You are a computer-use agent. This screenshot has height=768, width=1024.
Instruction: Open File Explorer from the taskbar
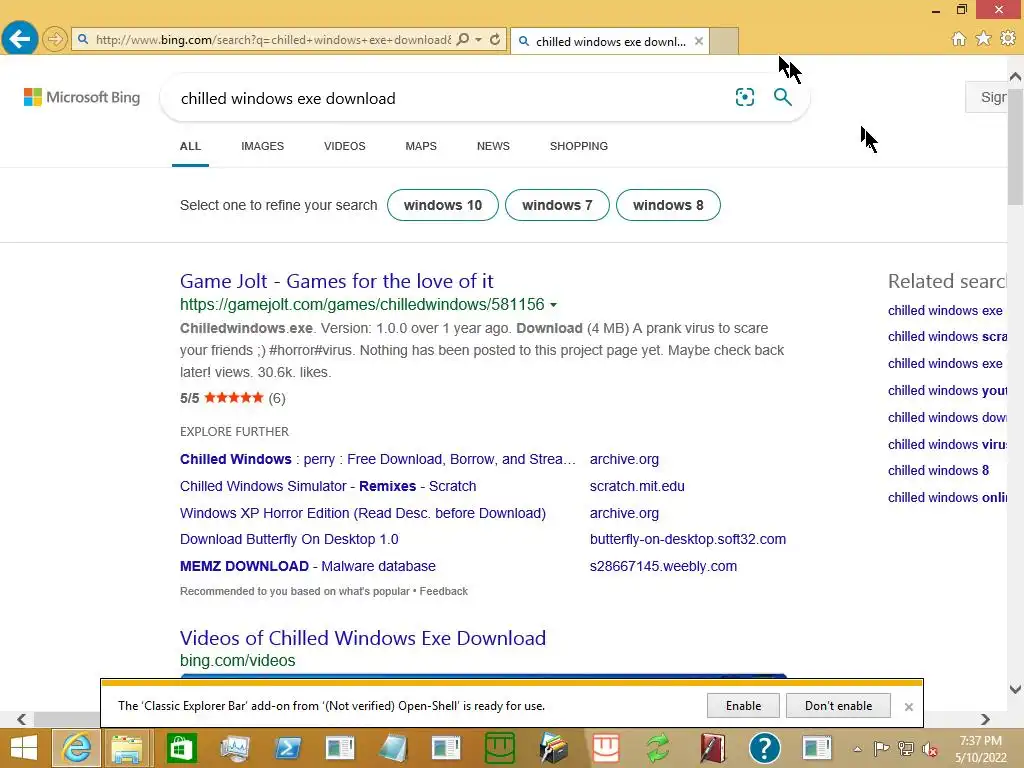pyautogui.click(x=127, y=748)
